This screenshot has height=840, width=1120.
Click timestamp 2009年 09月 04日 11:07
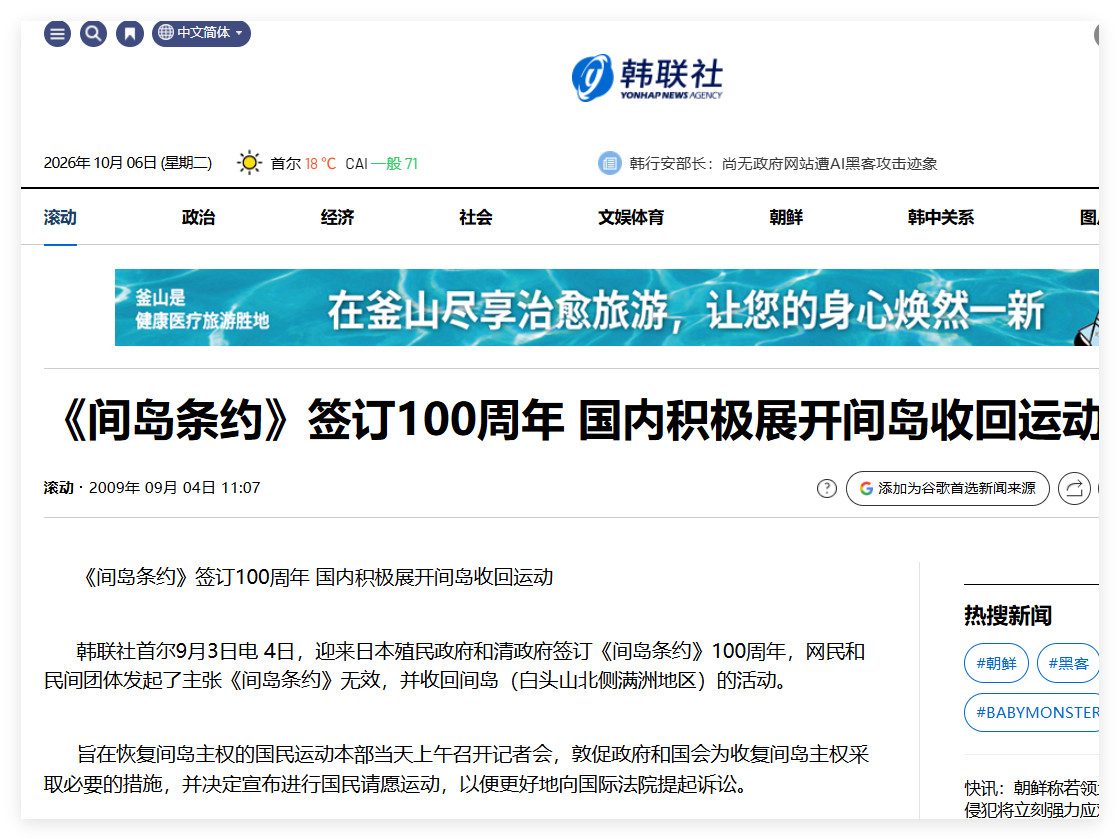click(x=174, y=488)
